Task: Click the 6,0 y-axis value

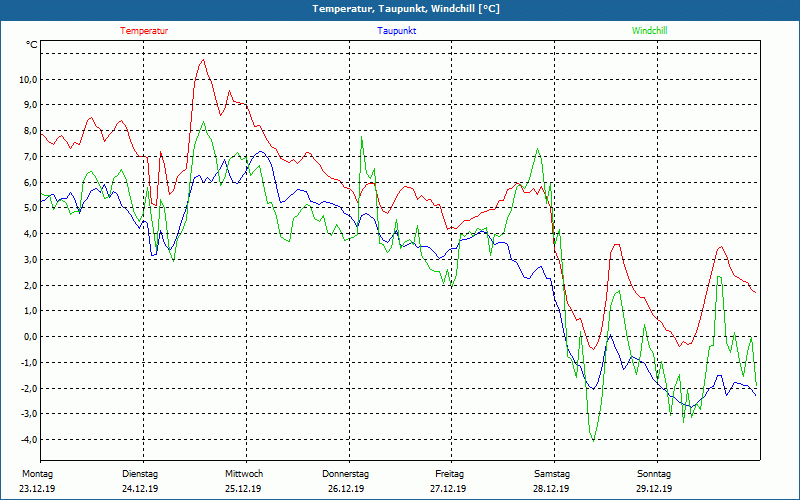Action: coord(30,182)
